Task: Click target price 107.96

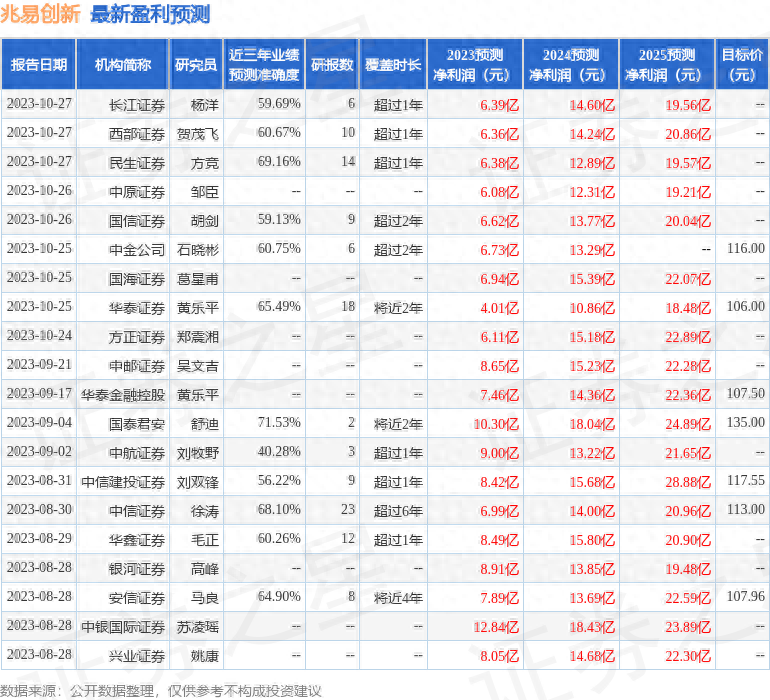Action: (745, 596)
